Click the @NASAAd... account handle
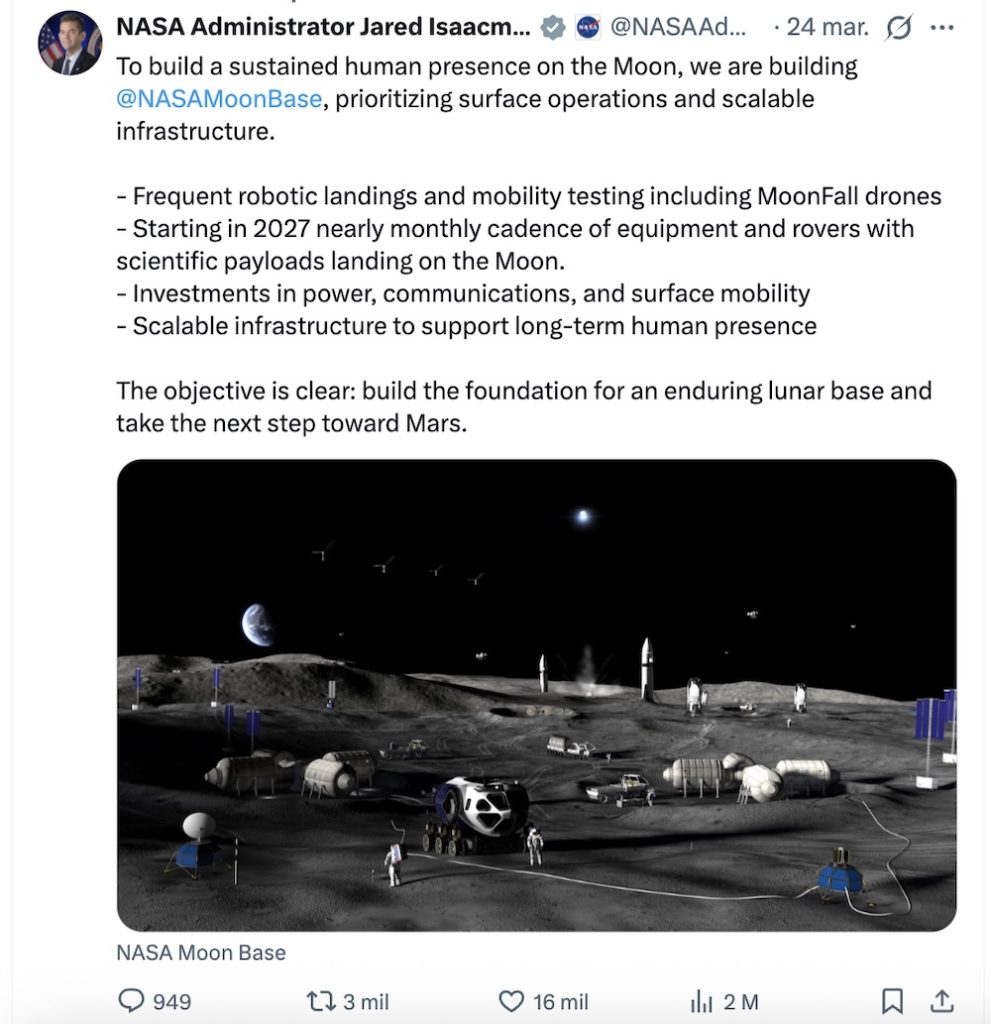Viewport: 991px width, 1024px height. pyautogui.click(x=678, y=28)
